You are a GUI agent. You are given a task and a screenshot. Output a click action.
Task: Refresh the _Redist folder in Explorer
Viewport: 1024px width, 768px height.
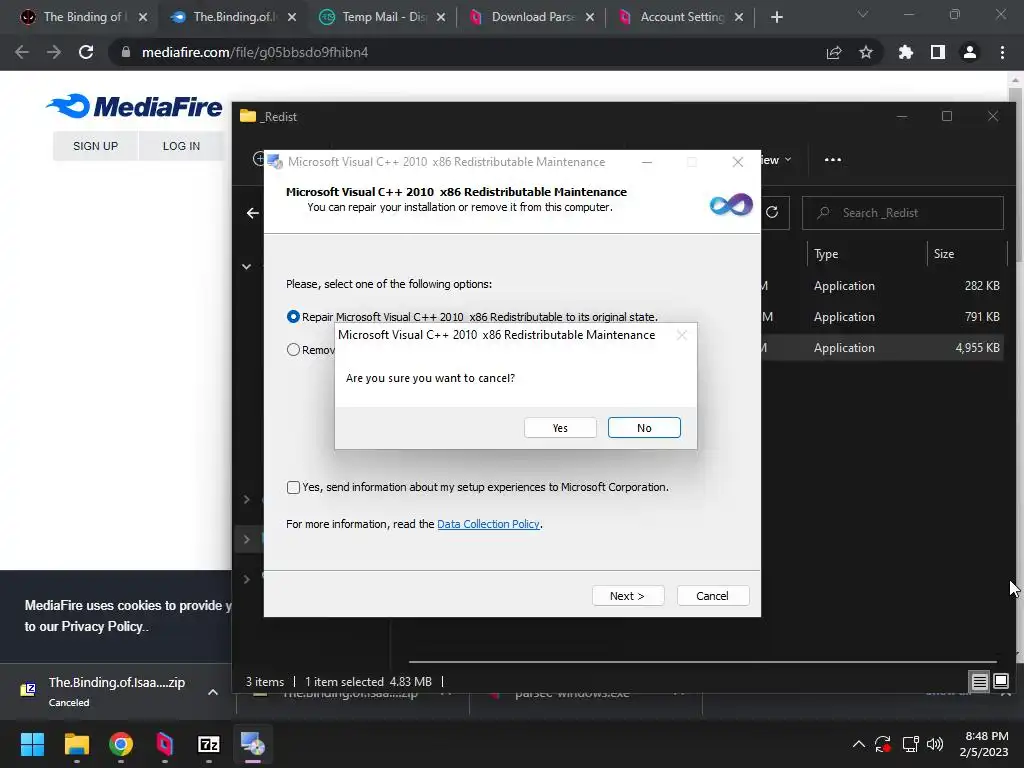772,213
